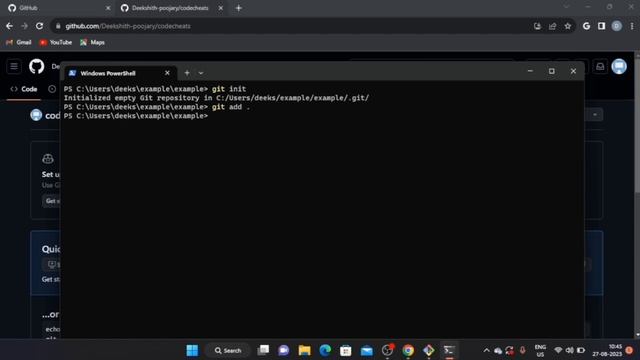Open the GitHub hamburger navigation menu
The height and width of the screenshot is (360, 640).
tap(14, 67)
